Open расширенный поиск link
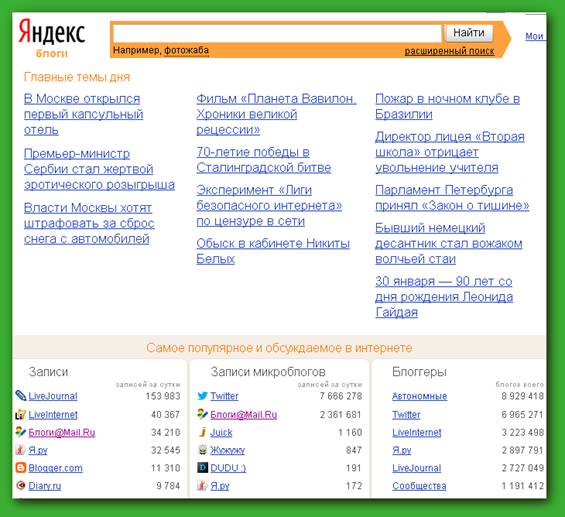Viewport: 565px width, 517px height. (449, 51)
